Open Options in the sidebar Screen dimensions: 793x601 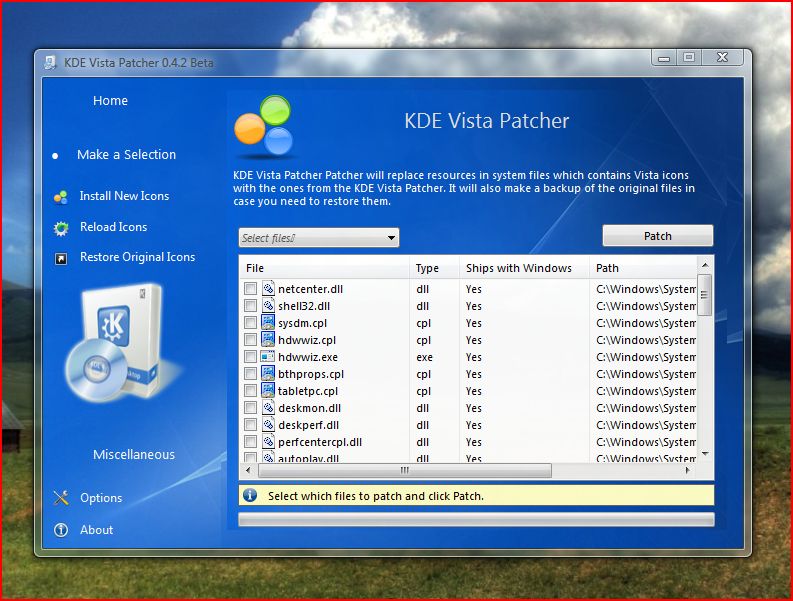coord(101,498)
